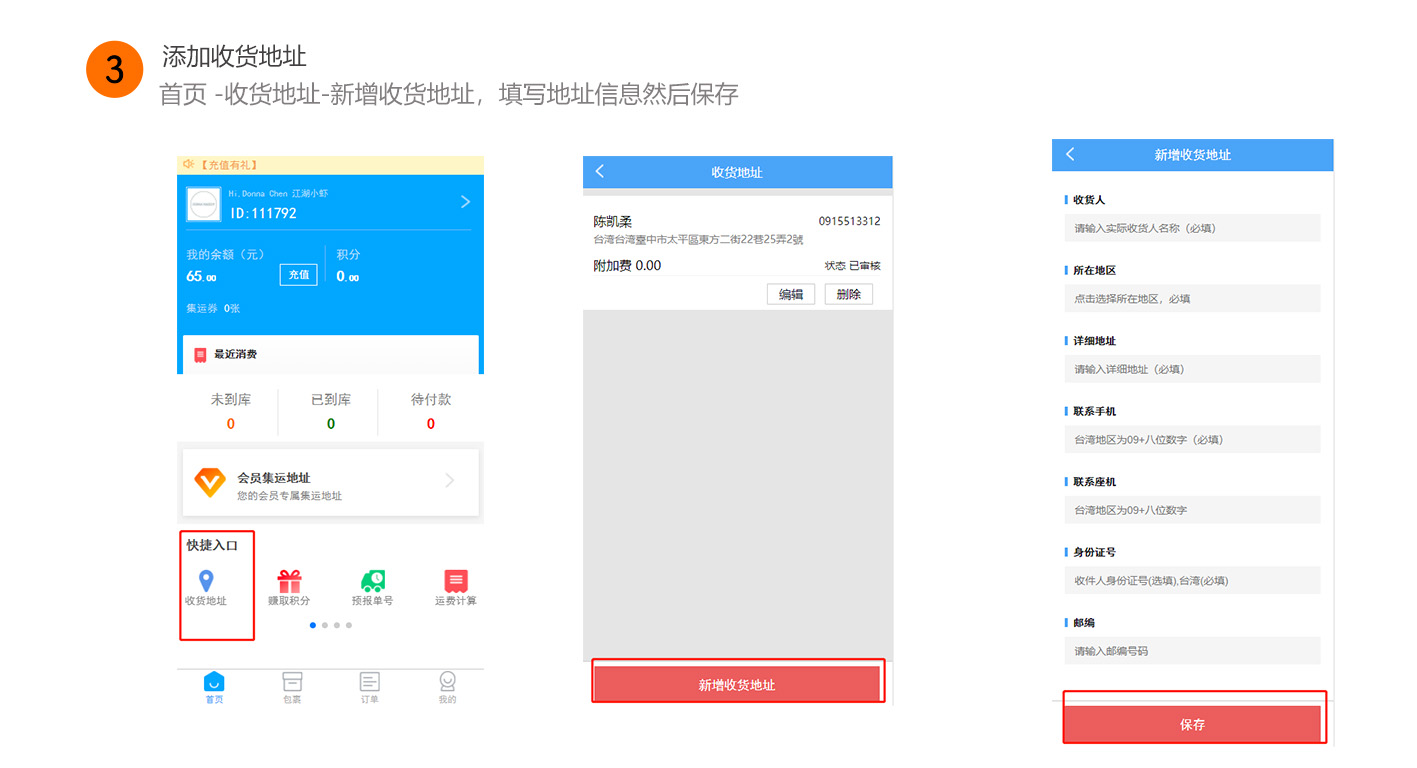The height and width of the screenshot is (768, 1417).
Task: Click the 会员集运地址 diamond icon
Action: point(210,483)
